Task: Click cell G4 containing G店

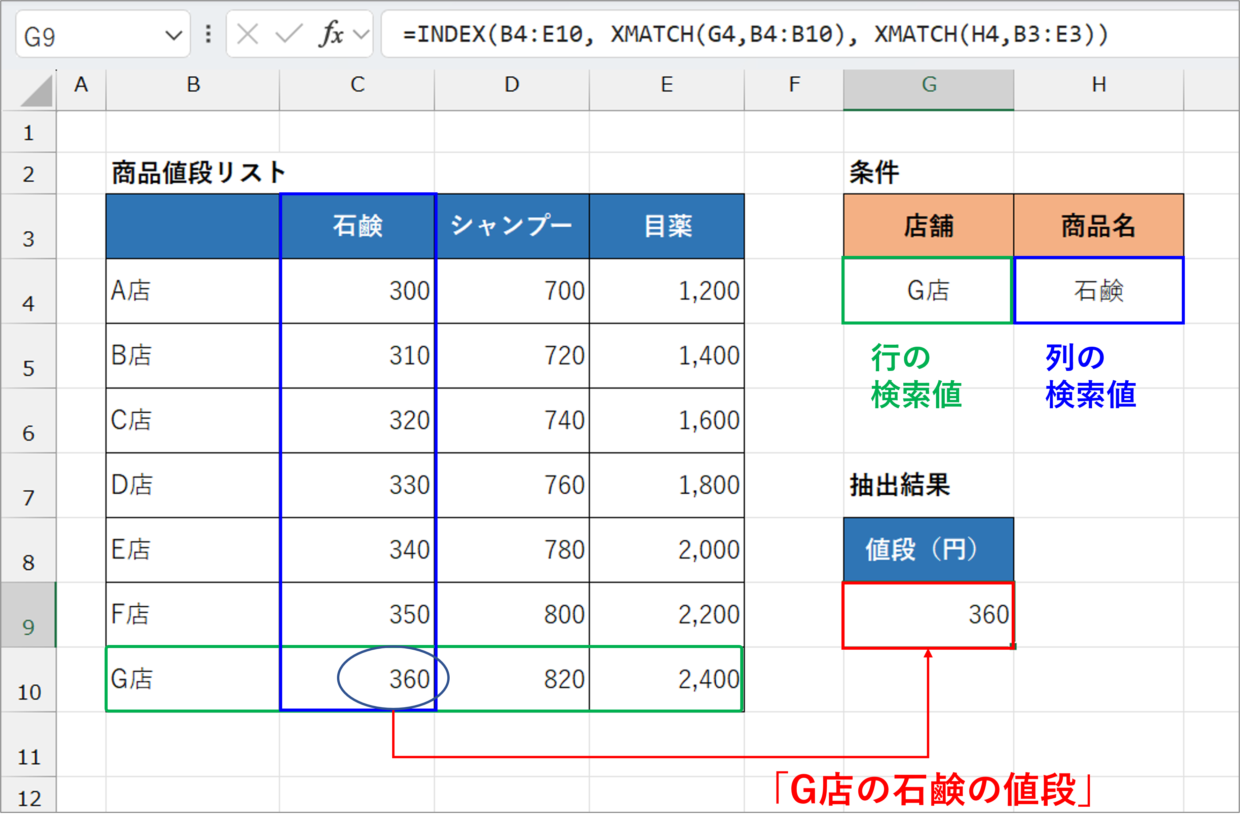Action: tap(927, 291)
